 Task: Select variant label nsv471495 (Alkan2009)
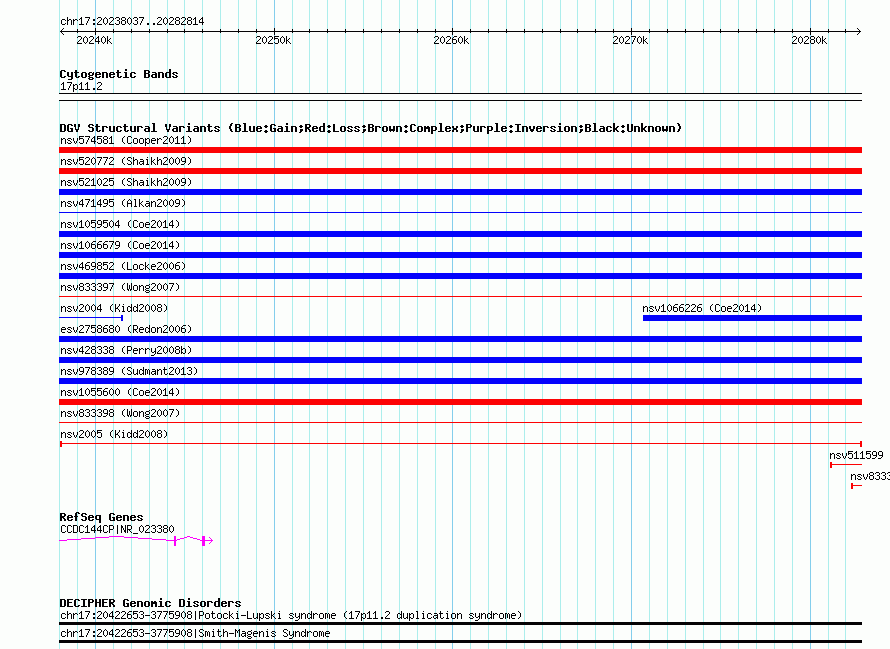pos(123,203)
